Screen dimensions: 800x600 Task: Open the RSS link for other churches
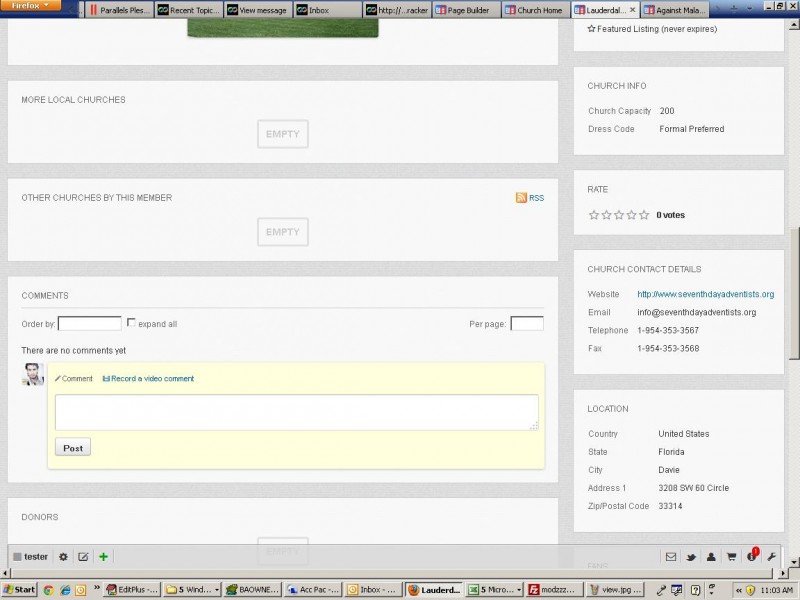pos(536,198)
